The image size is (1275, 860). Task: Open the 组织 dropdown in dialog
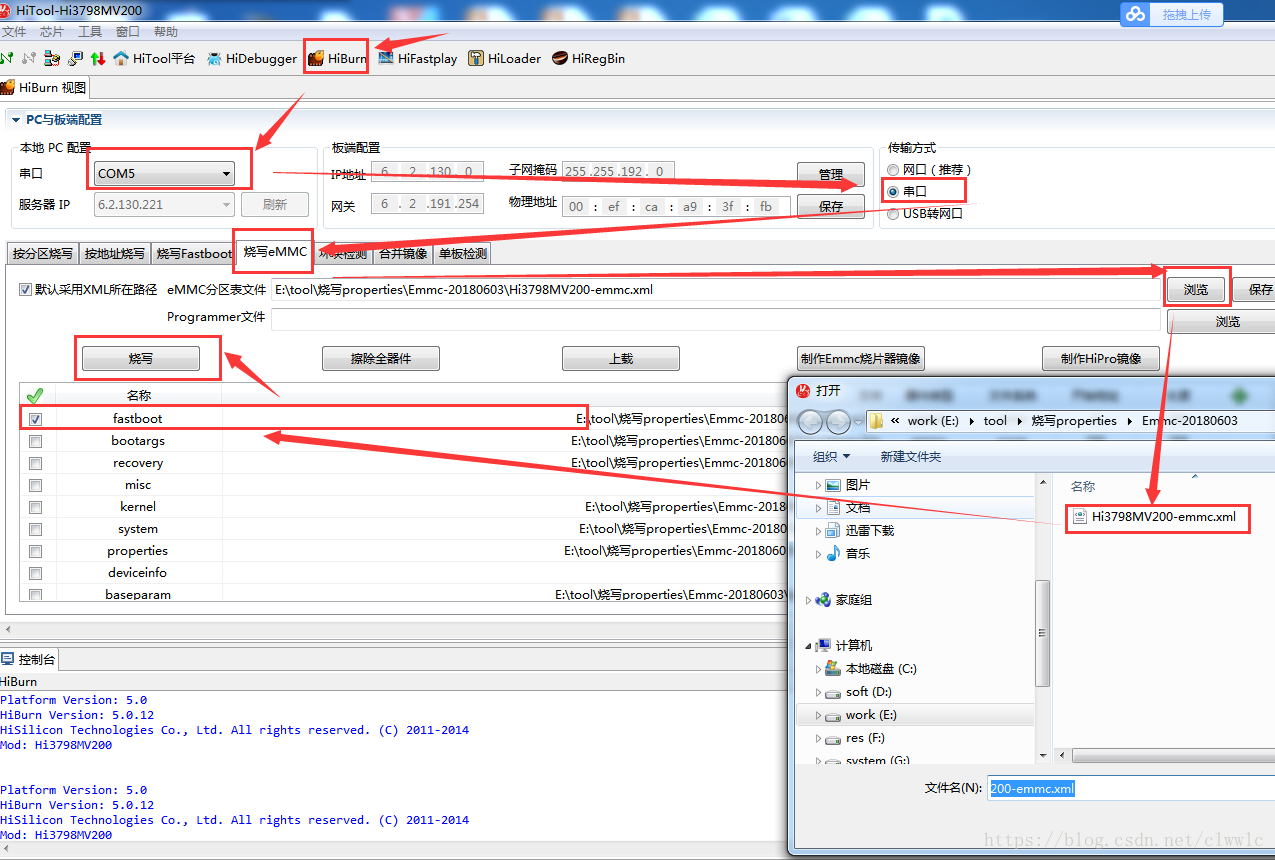point(831,457)
